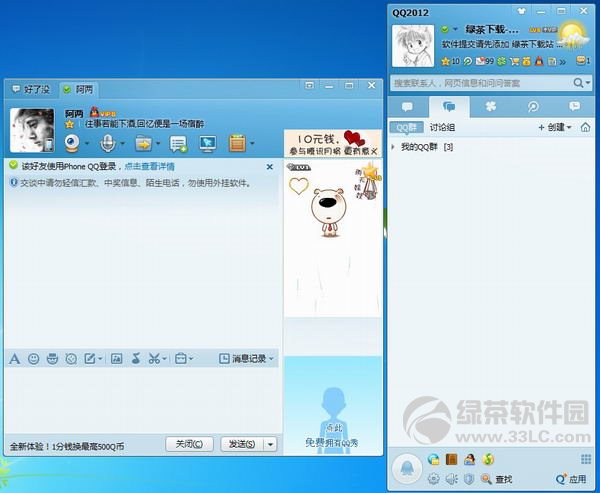Open the Qzone flower tab
This screenshot has height=493, width=600.
coord(491,106)
